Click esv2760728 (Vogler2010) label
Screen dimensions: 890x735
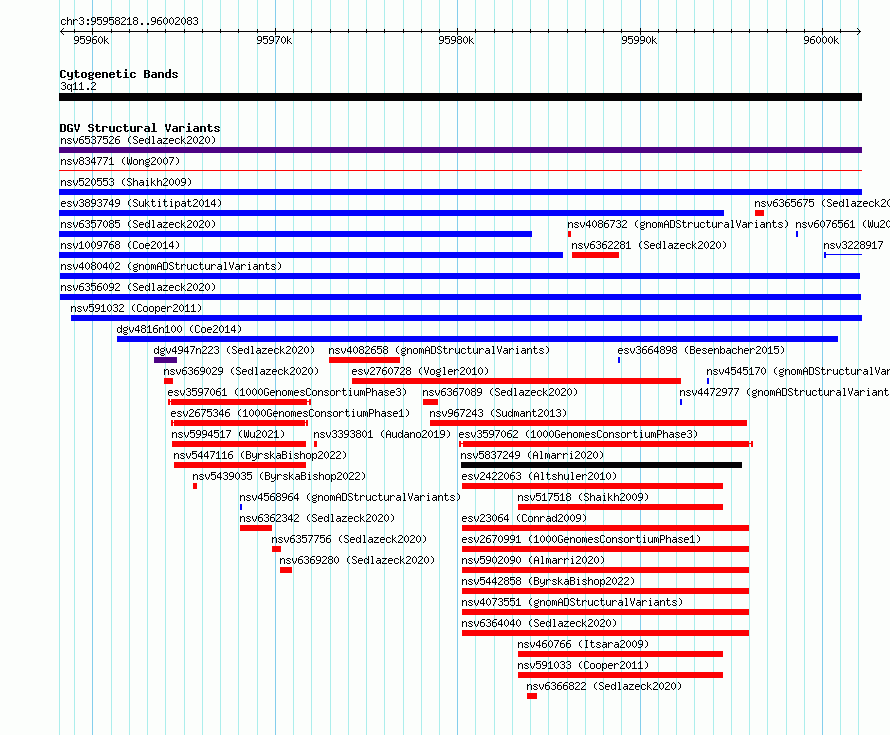pyautogui.click(x=420, y=371)
